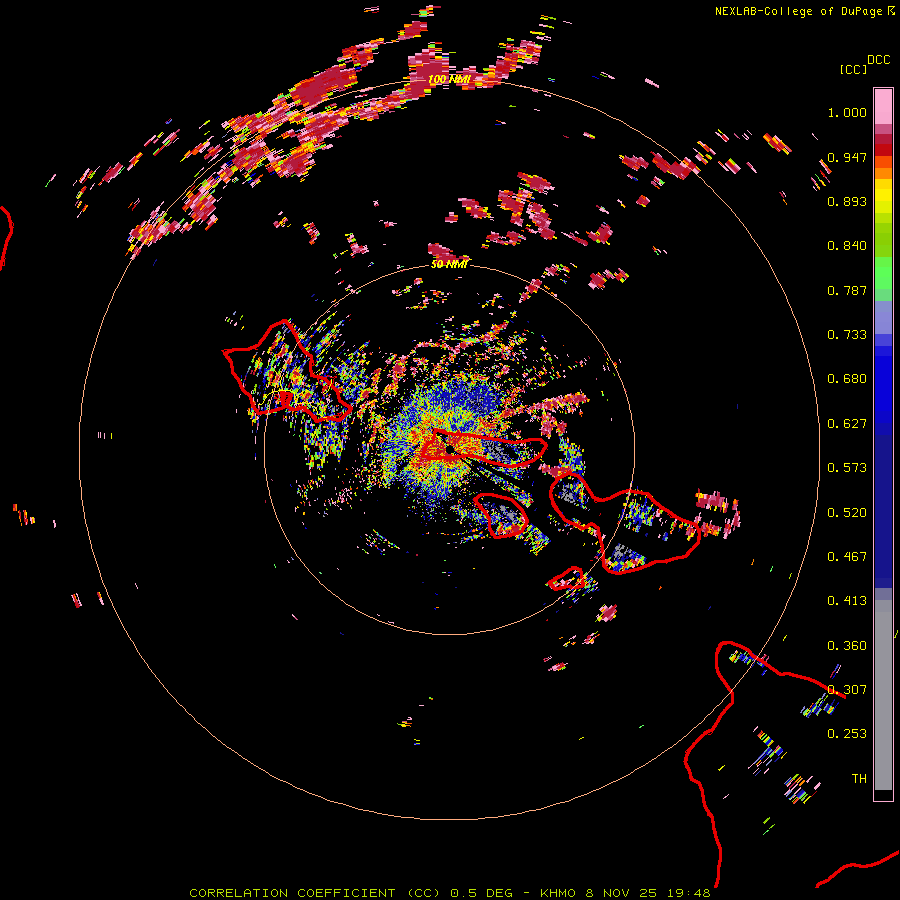
Task: Click the 0.680 scale value
Action: tap(847, 379)
